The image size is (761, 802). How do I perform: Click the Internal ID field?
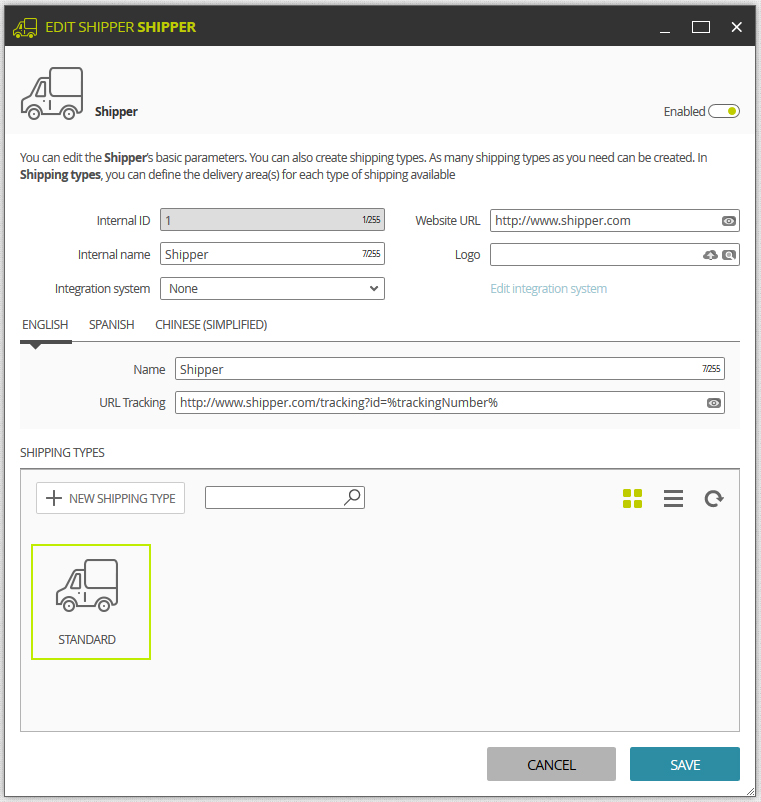tap(272, 220)
